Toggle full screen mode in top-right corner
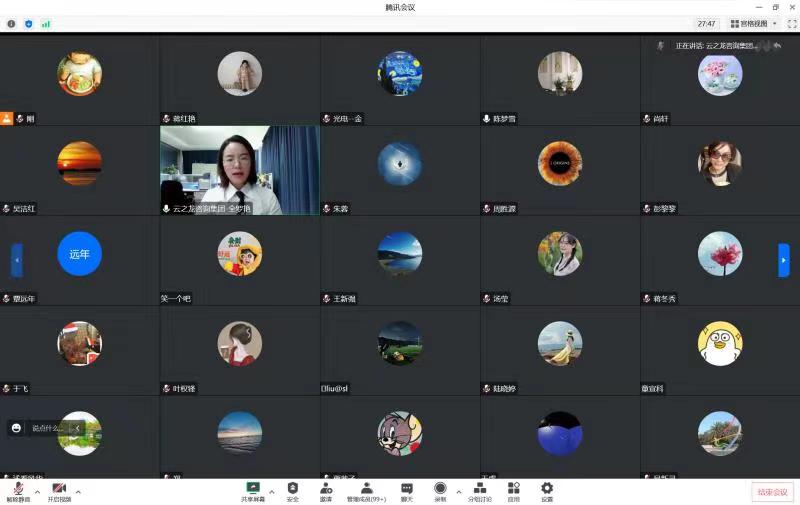Viewport: 800px width, 505px height. click(x=792, y=23)
